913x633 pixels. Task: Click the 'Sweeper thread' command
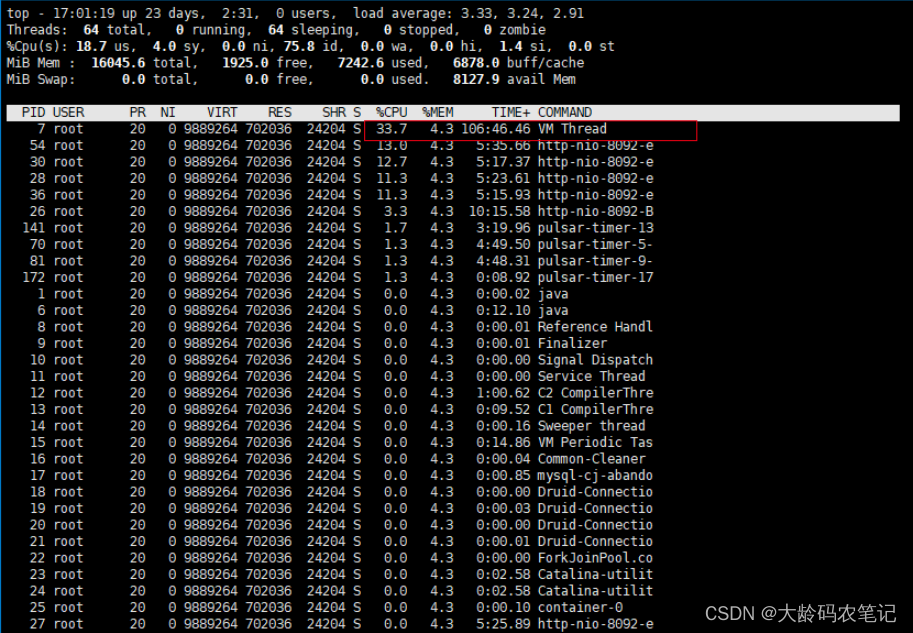pos(592,426)
